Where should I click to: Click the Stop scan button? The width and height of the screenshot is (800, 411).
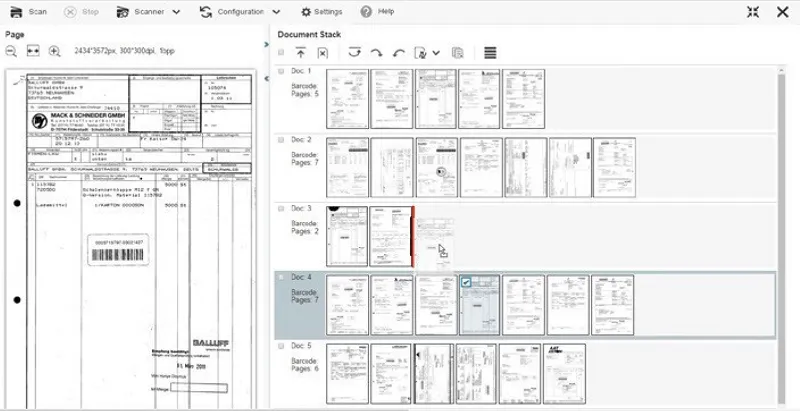click(82, 12)
